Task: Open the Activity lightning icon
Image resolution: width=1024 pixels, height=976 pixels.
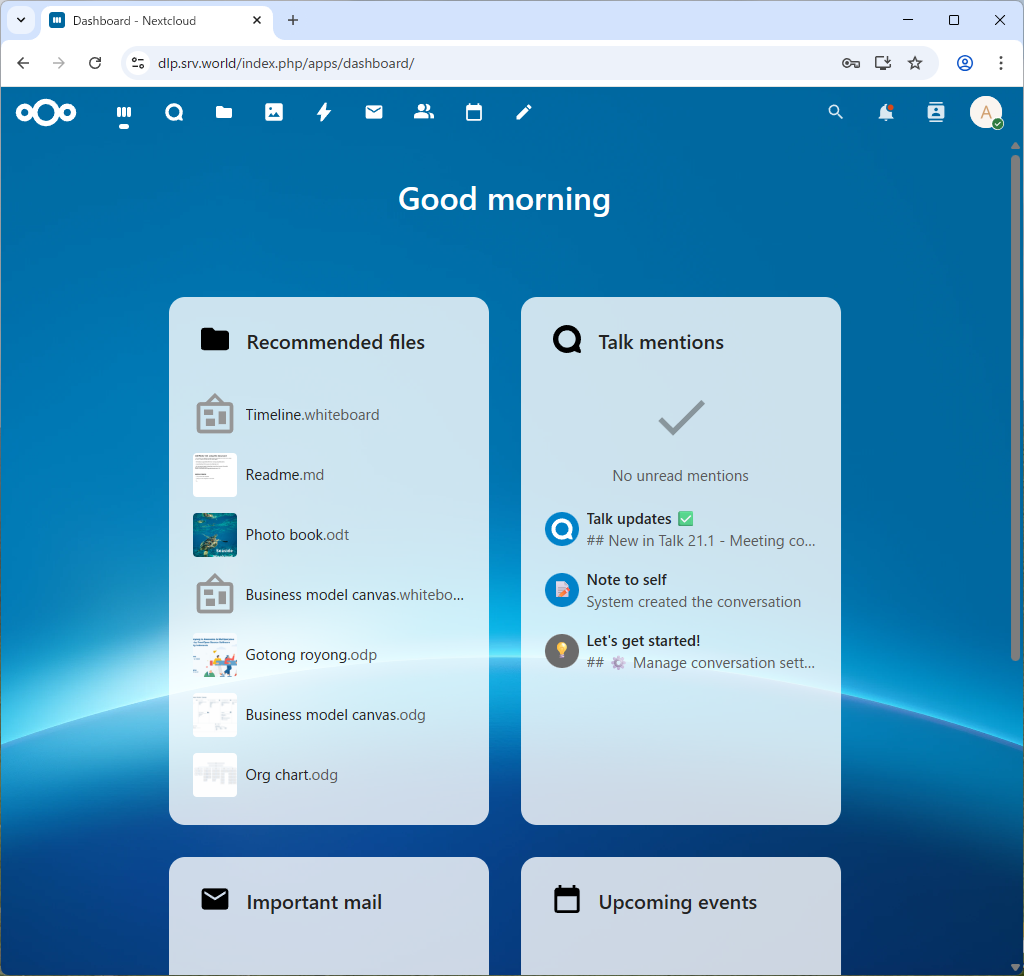Action: click(324, 113)
